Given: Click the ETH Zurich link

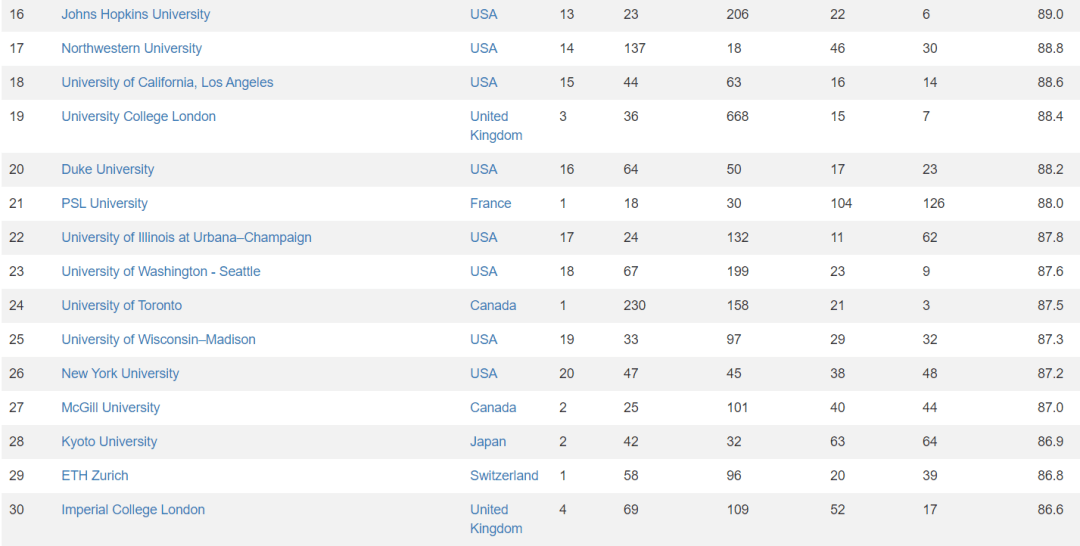Looking at the screenshot, I should click(95, 476).
